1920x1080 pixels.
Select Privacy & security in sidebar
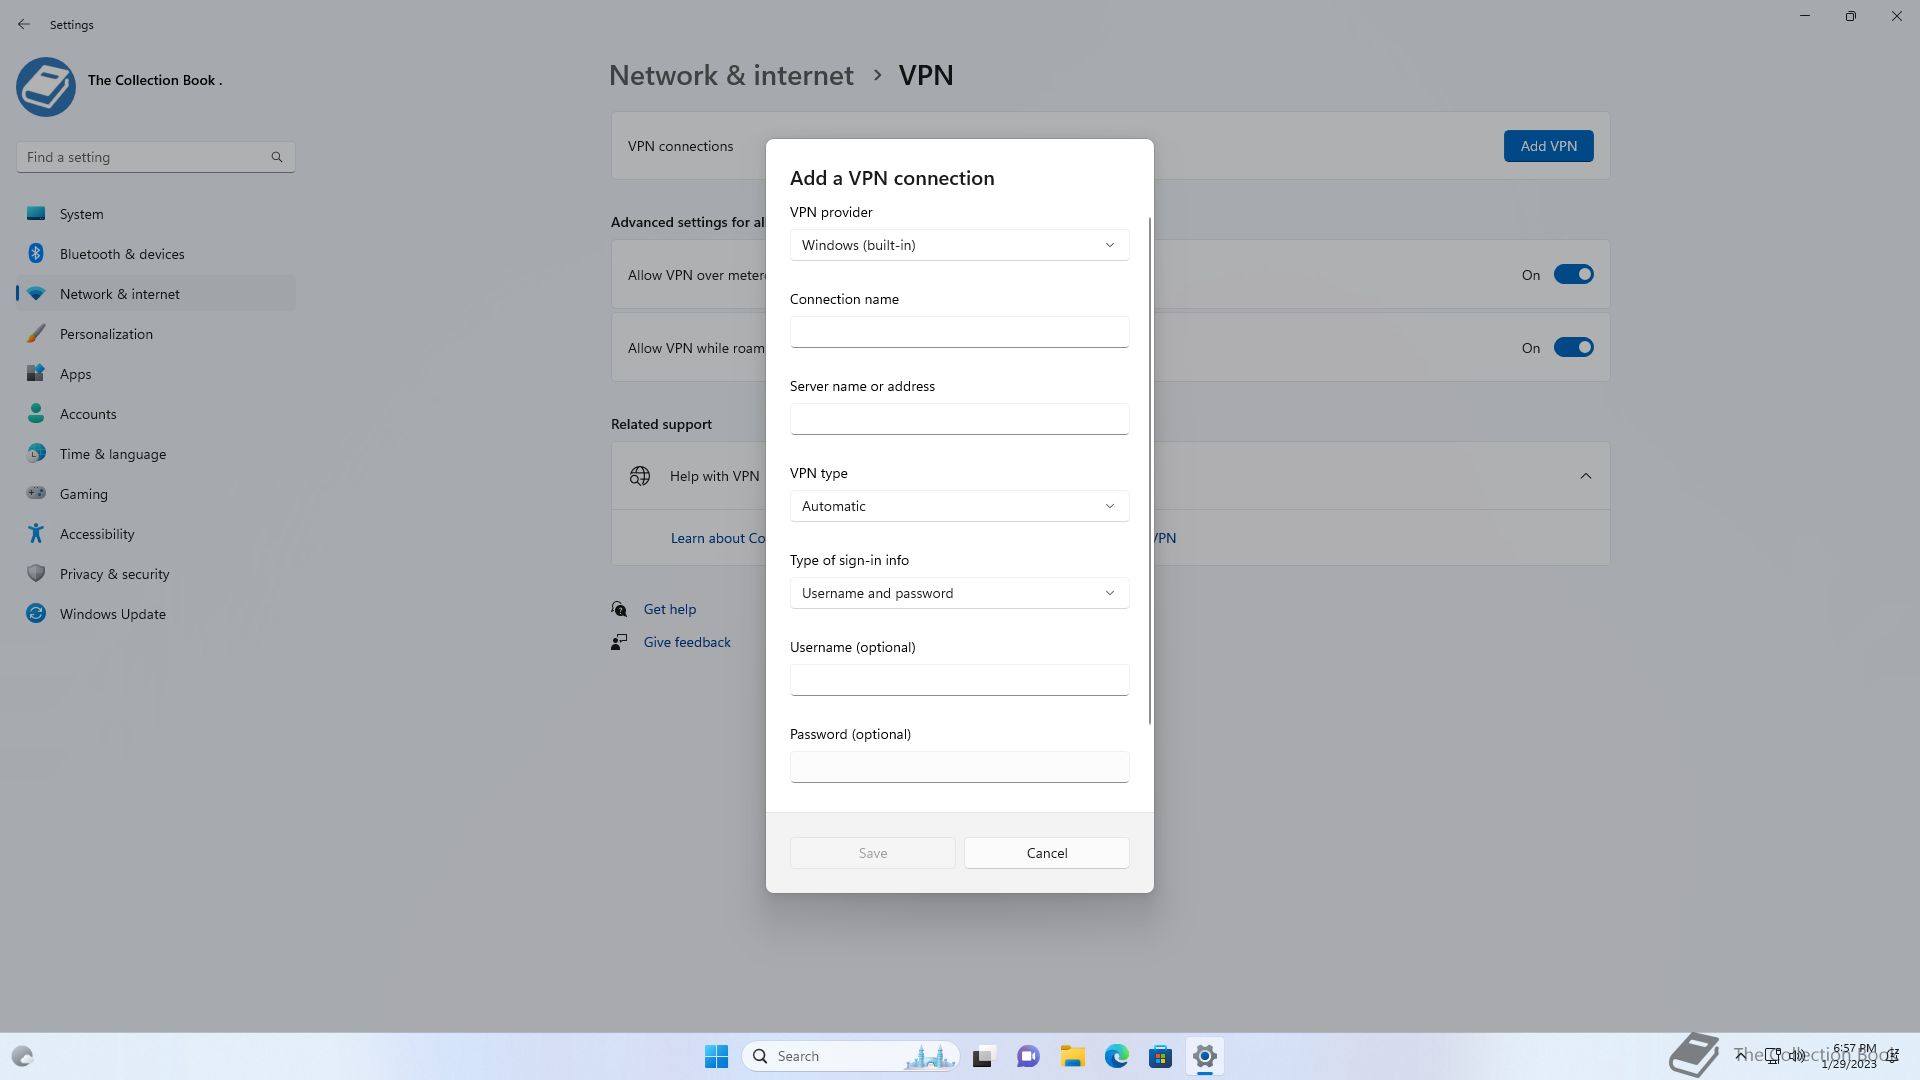click(114, 574)
